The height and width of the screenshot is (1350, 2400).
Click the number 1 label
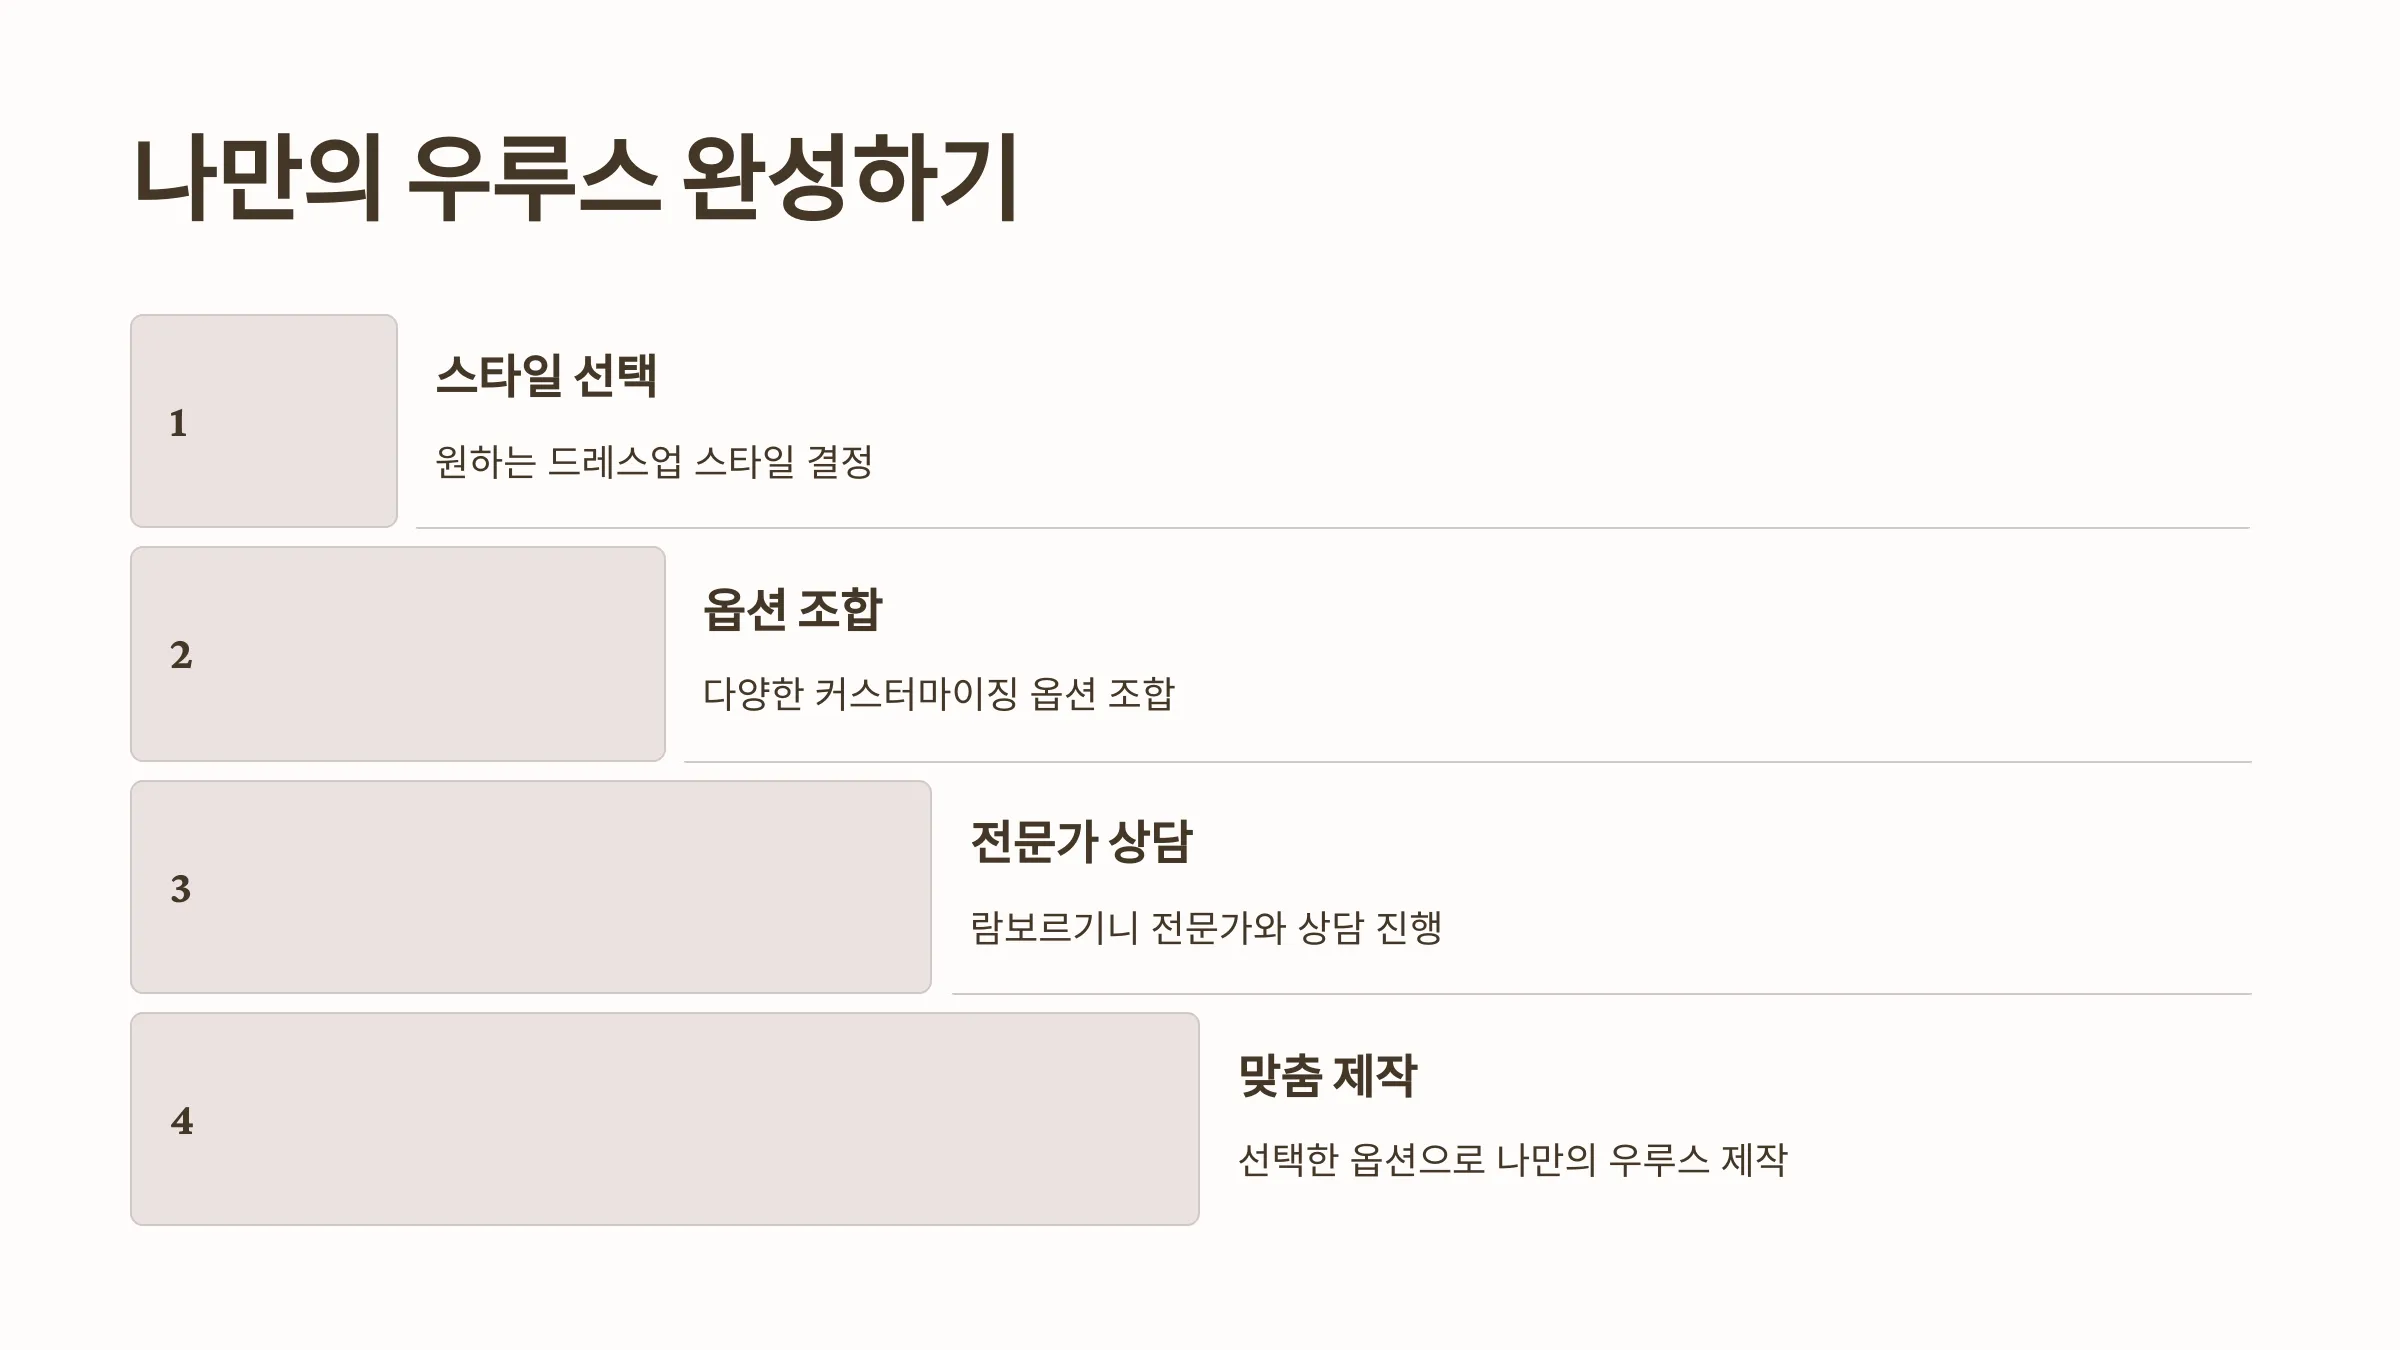[x=178, y=423]
